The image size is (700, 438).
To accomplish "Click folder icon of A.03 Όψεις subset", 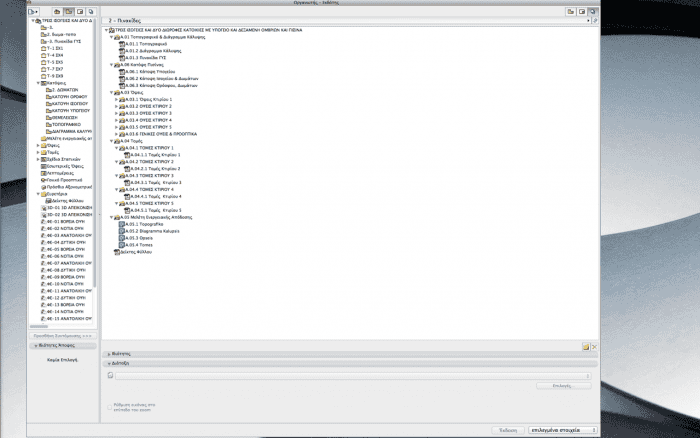I will (117, 92).
